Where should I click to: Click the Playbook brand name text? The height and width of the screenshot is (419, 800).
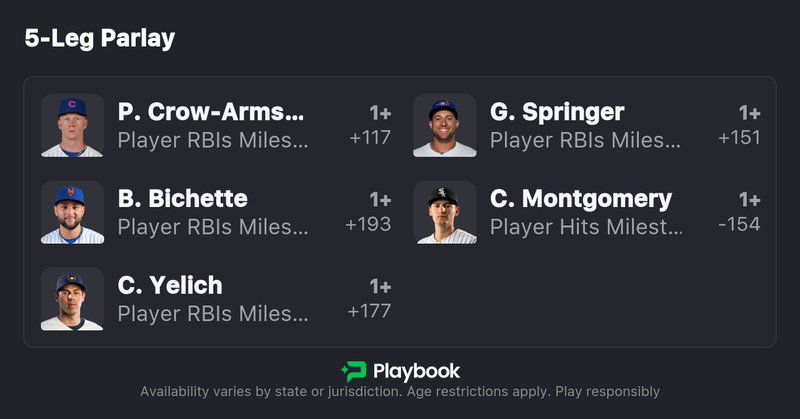pos(417,371)
